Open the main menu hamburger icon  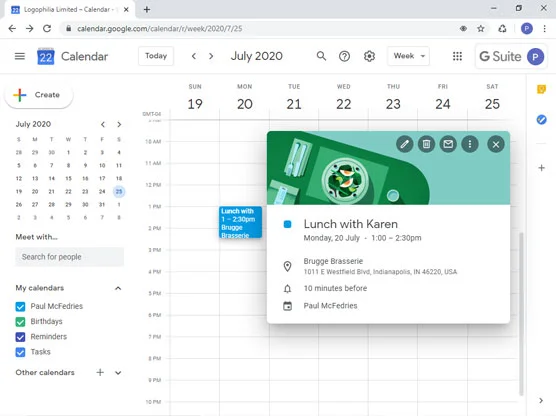pos(20,56)
